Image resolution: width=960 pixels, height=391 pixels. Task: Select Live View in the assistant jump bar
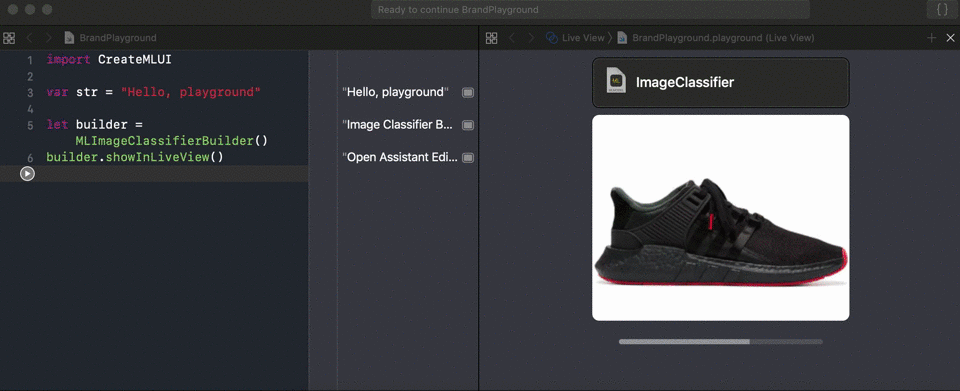coord(583,38)
